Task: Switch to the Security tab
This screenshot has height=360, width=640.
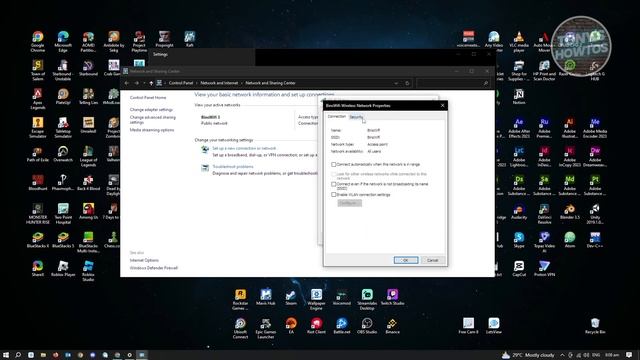Action: point(356,117)
